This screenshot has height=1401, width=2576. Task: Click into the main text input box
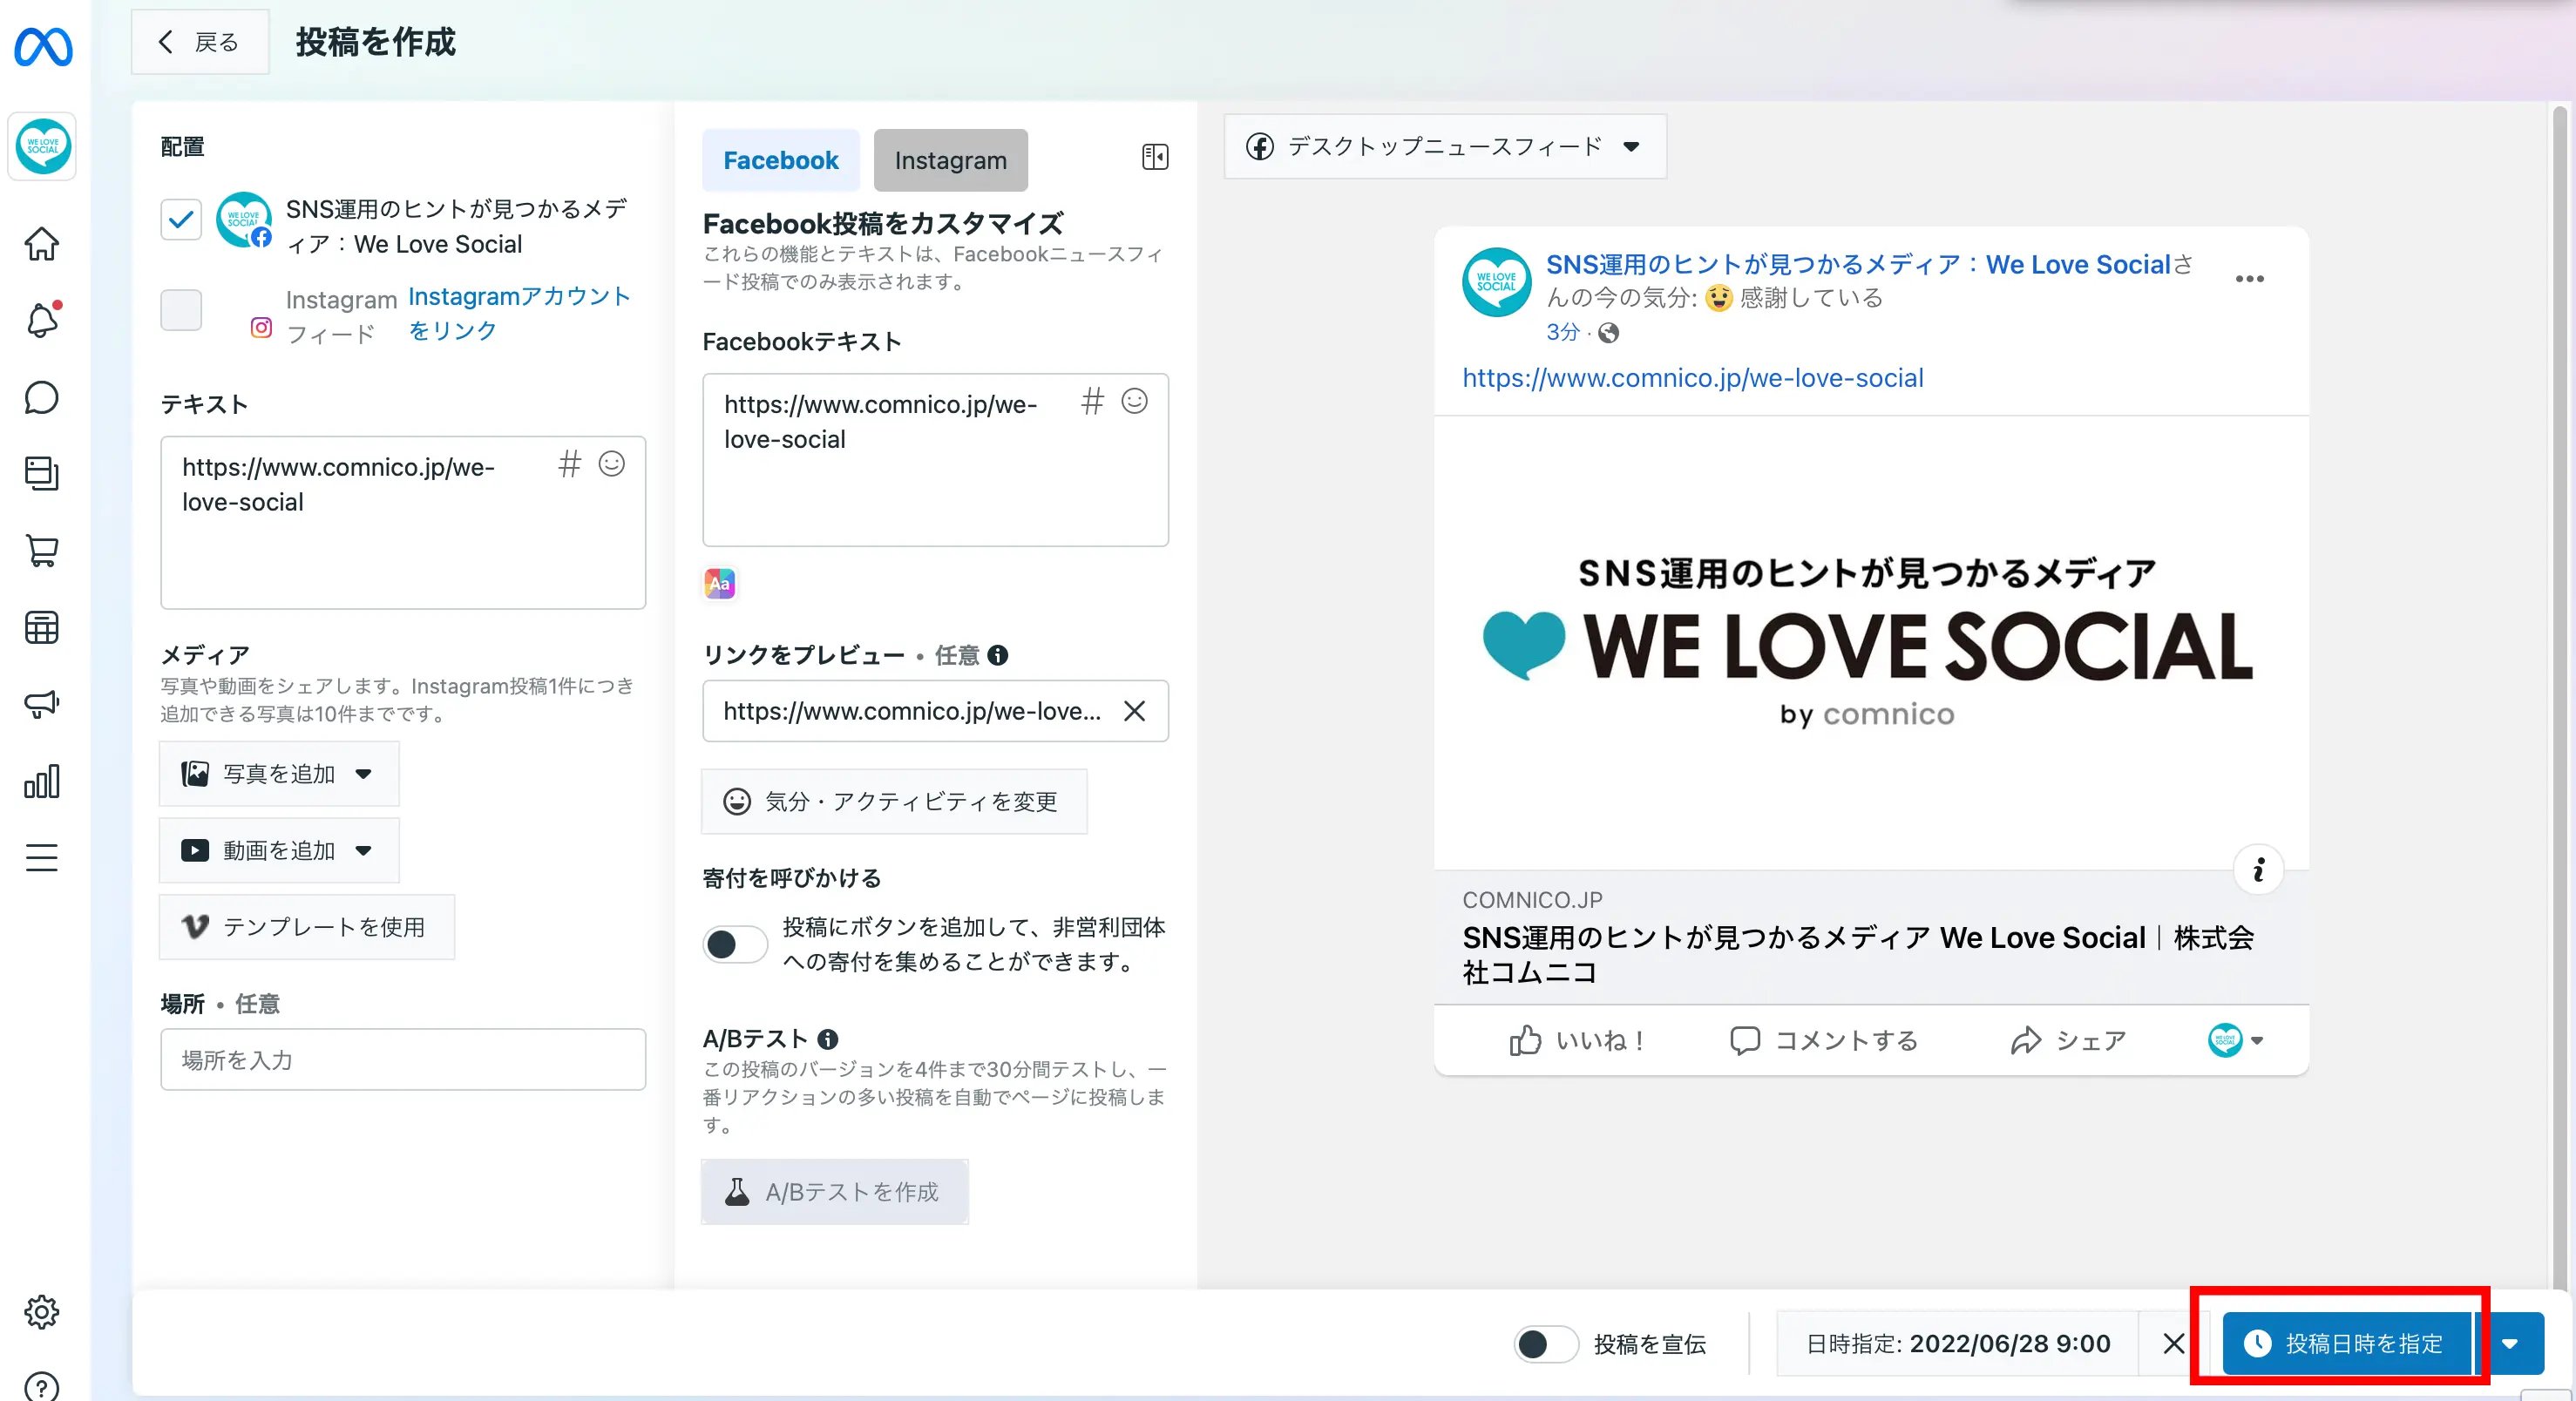click(x=403, y=522)
